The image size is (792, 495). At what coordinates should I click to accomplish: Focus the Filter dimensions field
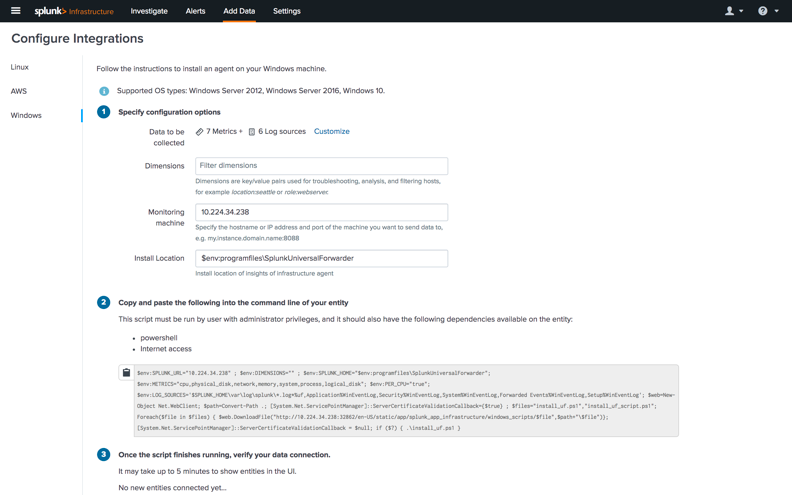point(321,166)
